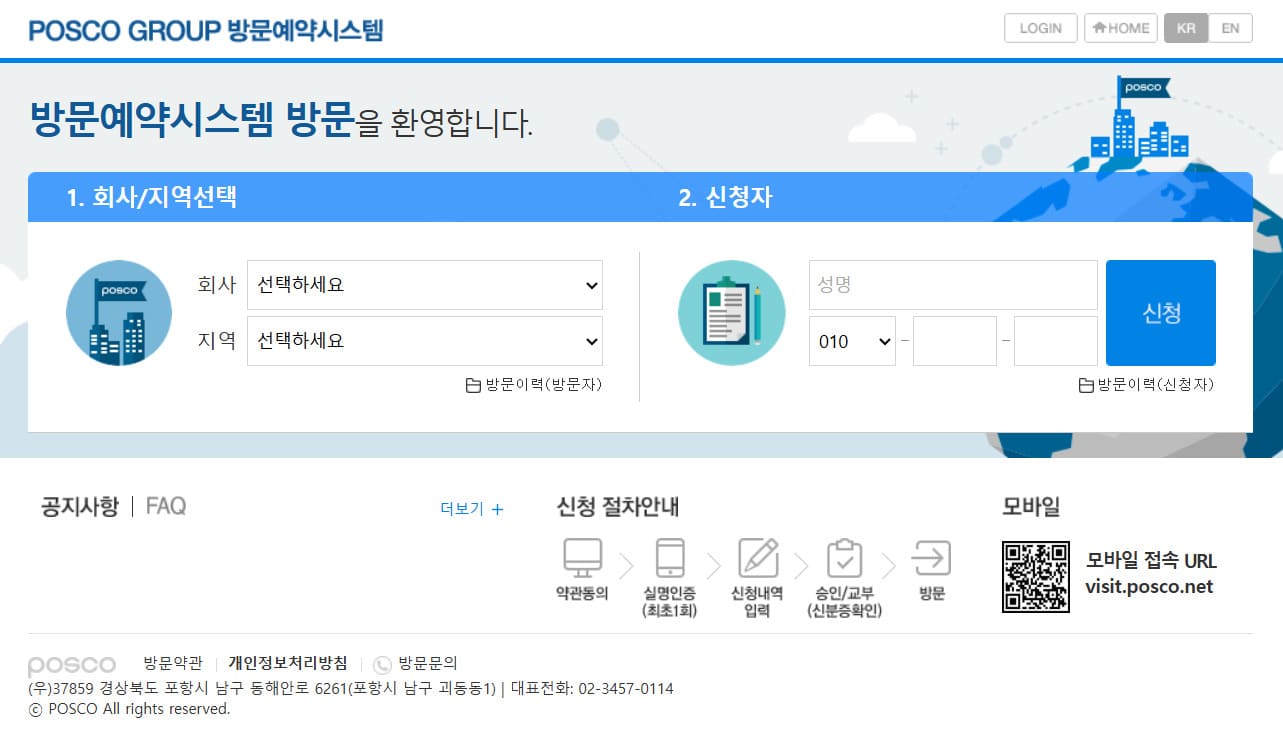The height and width of the screenshot is (735, 1283).
Task: Click the 성명 name input field
Action: click(953, 285)
